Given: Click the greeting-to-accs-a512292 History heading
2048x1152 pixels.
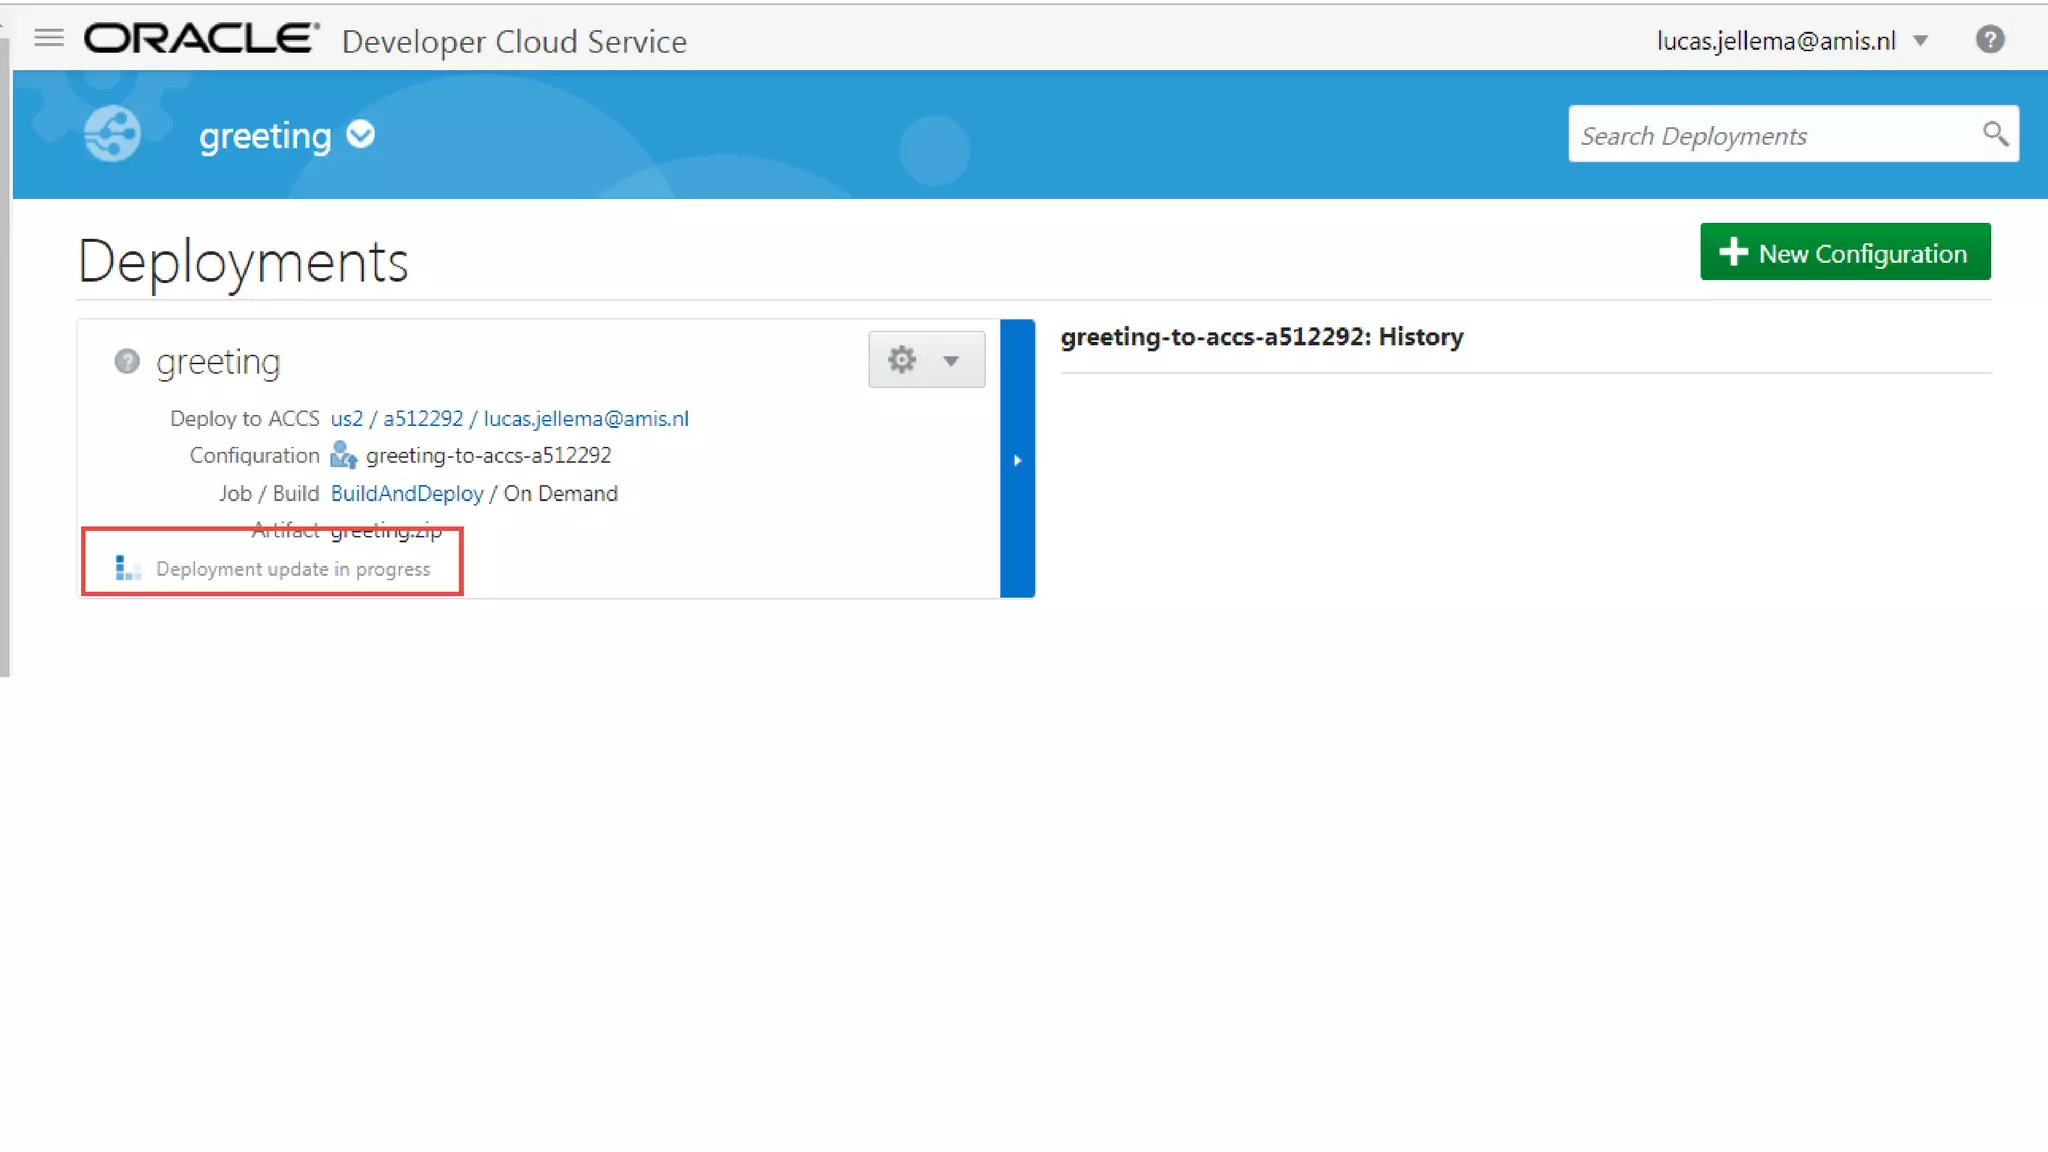Looking at the screenshot, I should [1261, 337].
